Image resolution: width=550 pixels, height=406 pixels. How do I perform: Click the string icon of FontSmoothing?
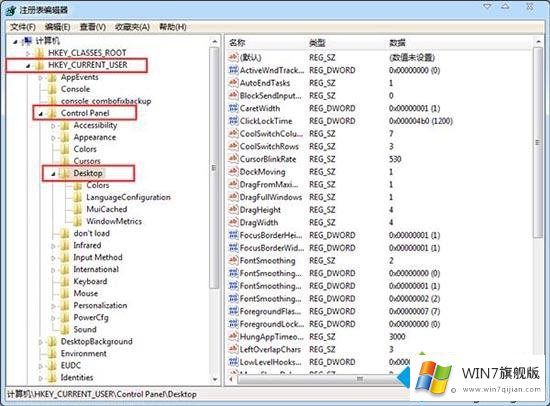tap(233, 260)
